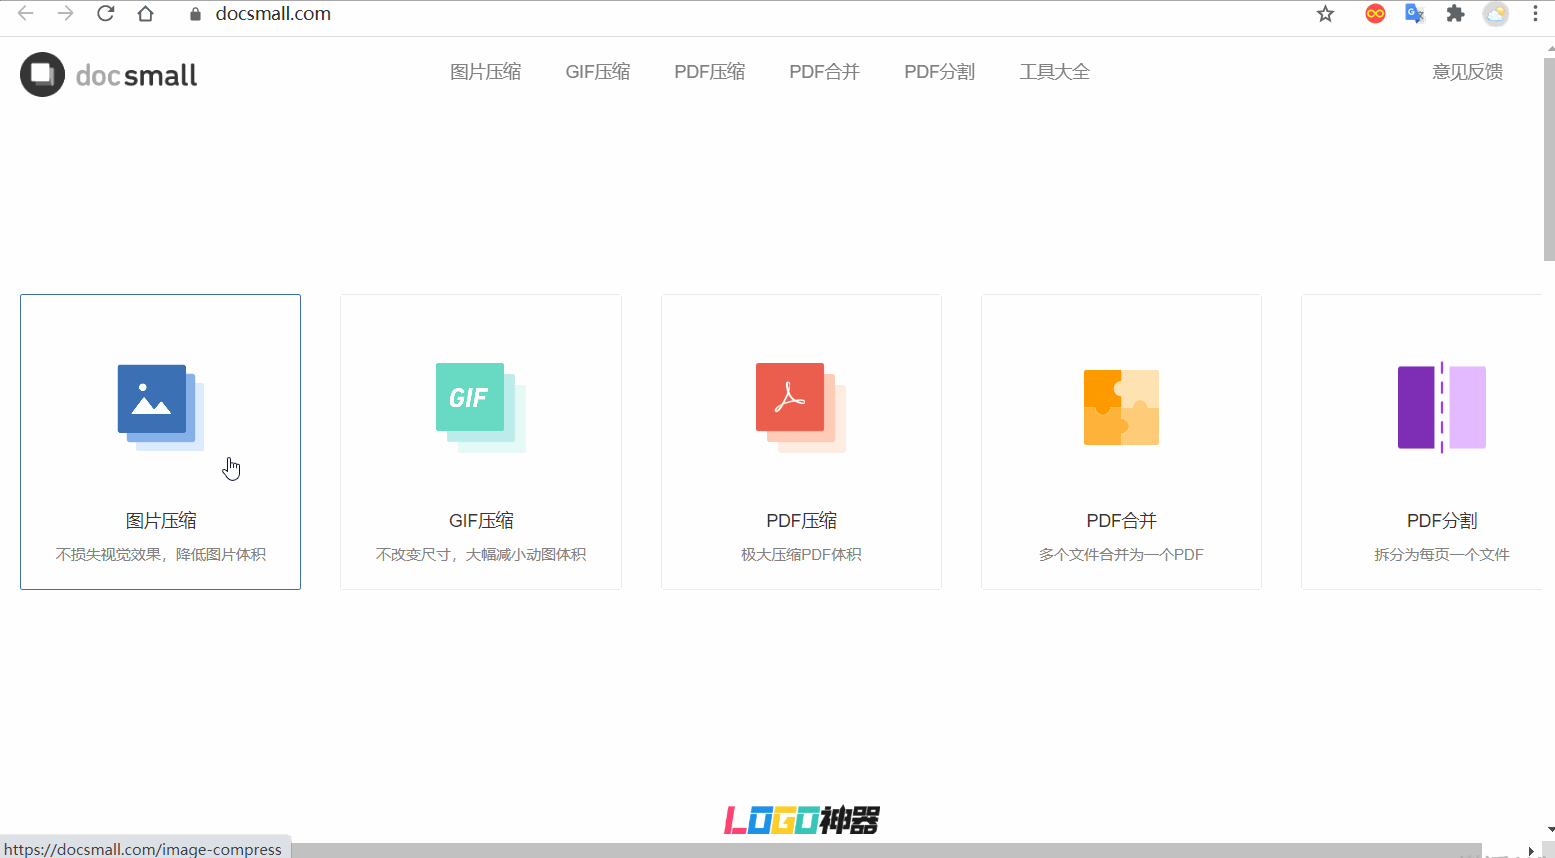Click the PDF压缩 card title
The width and height of the screenshot is (1555, 858).
[x=801, y=521]
